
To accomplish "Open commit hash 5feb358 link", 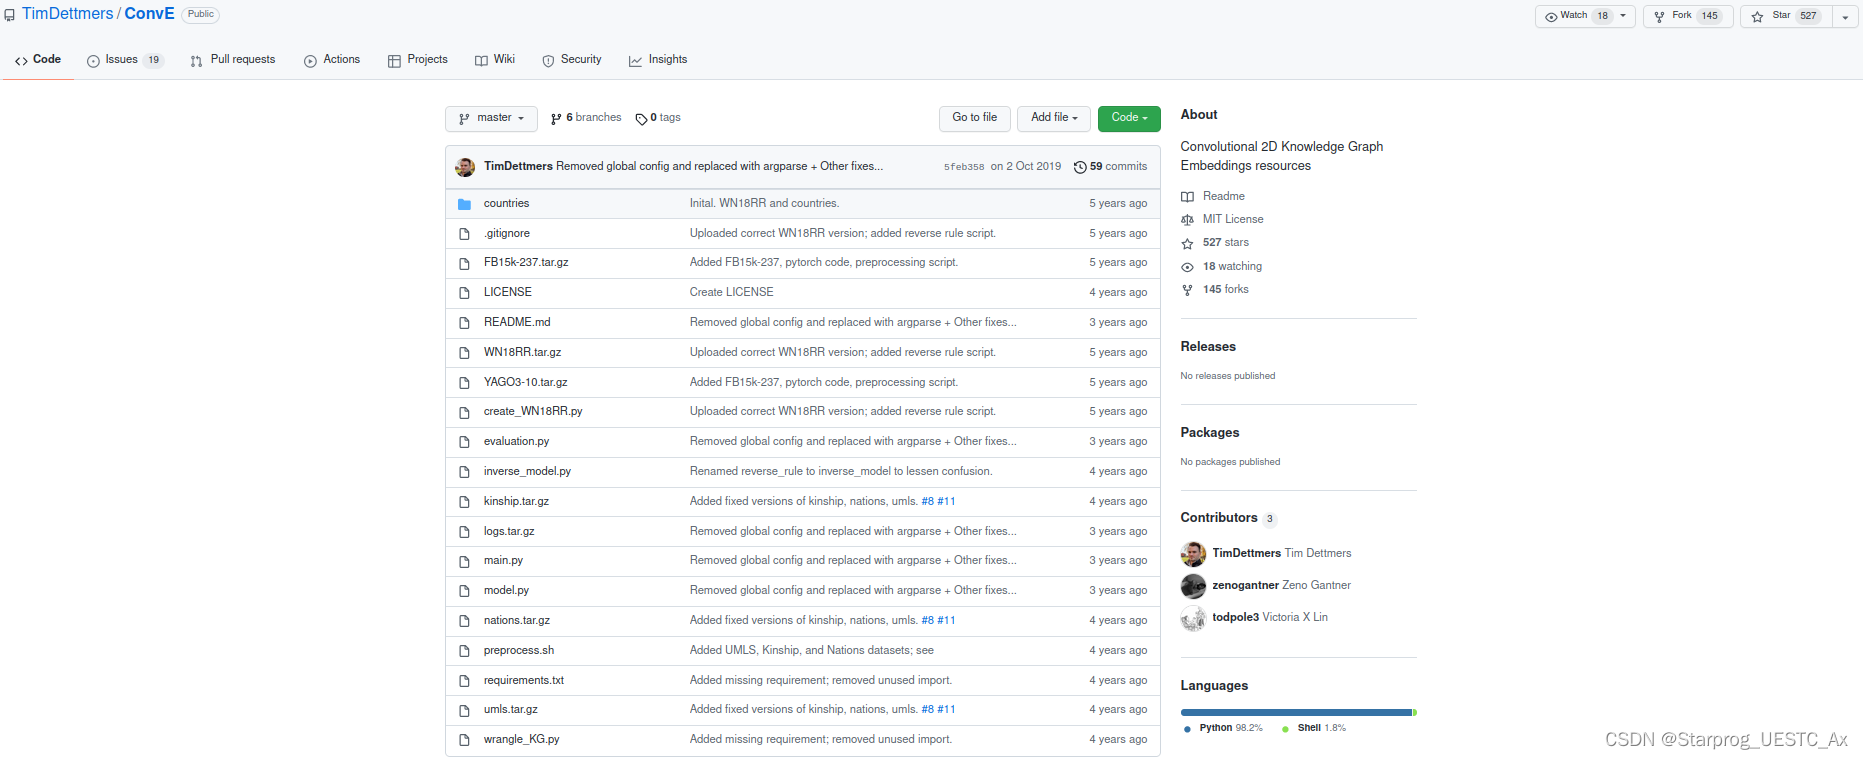I will pos(964,167).
